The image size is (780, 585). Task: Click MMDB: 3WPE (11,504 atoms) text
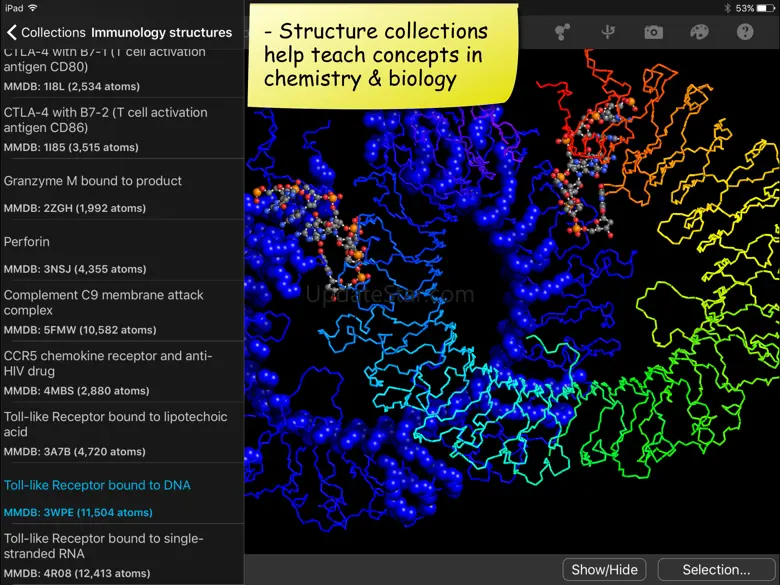pyautogui.click(x=78, y=512)
